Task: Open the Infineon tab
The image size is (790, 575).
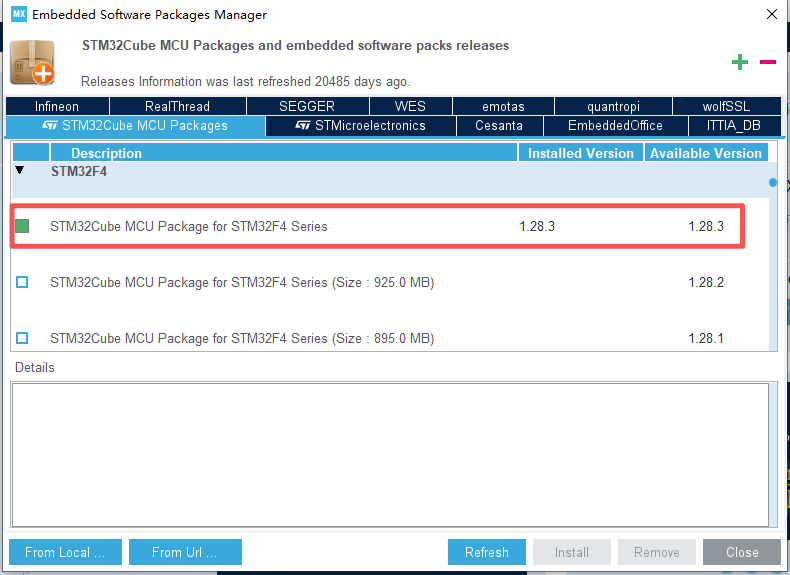Action: (x=56, y=106)
